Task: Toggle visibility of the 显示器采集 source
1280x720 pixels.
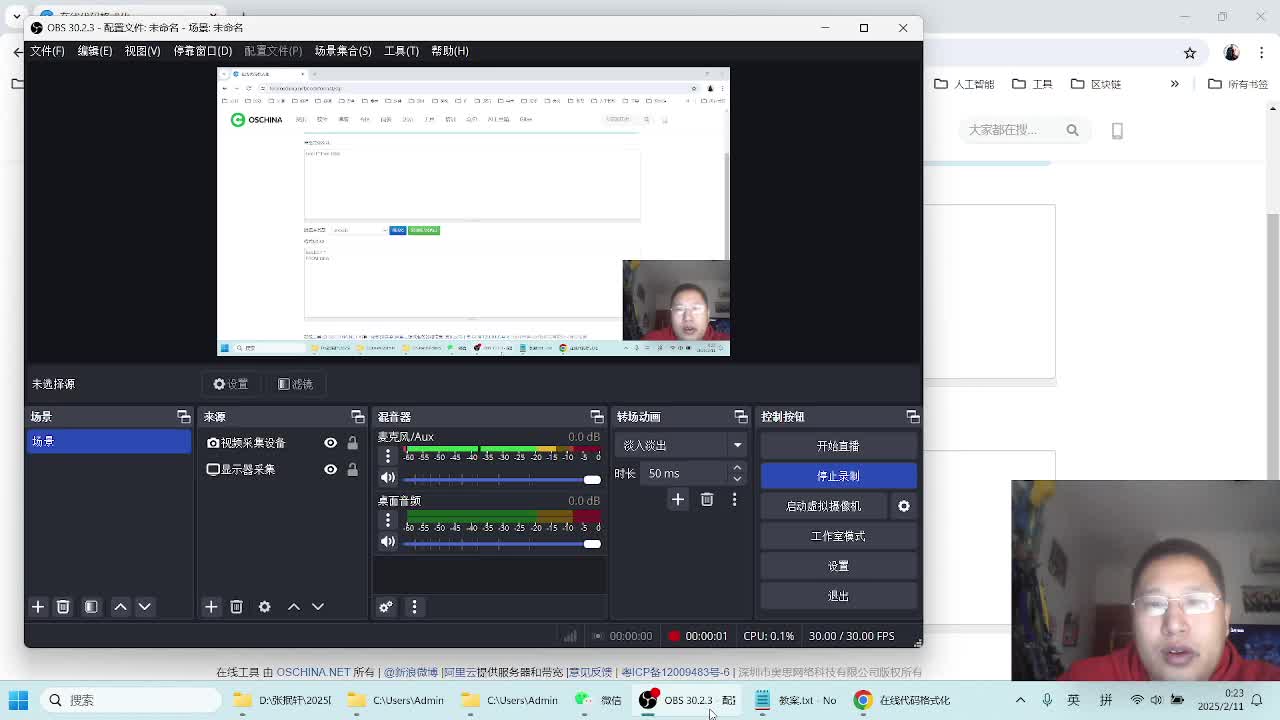Action: [x=330, y=469]
